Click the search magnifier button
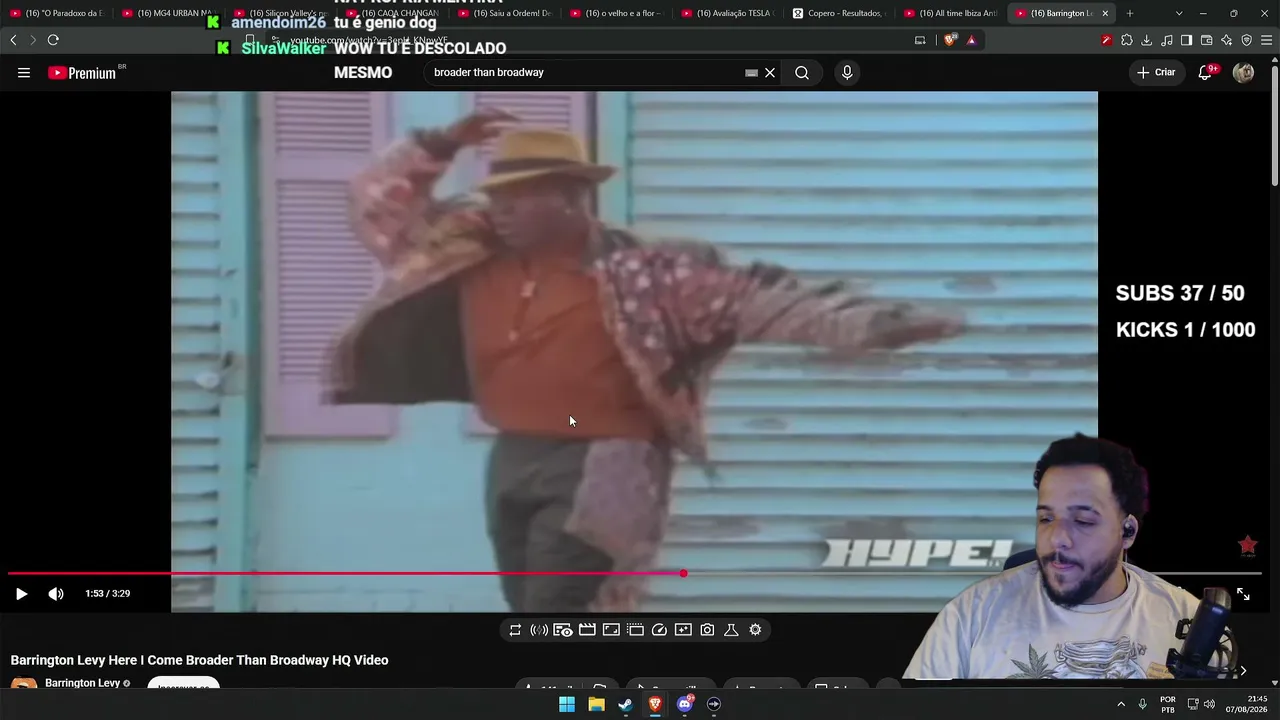 point(802,73)
